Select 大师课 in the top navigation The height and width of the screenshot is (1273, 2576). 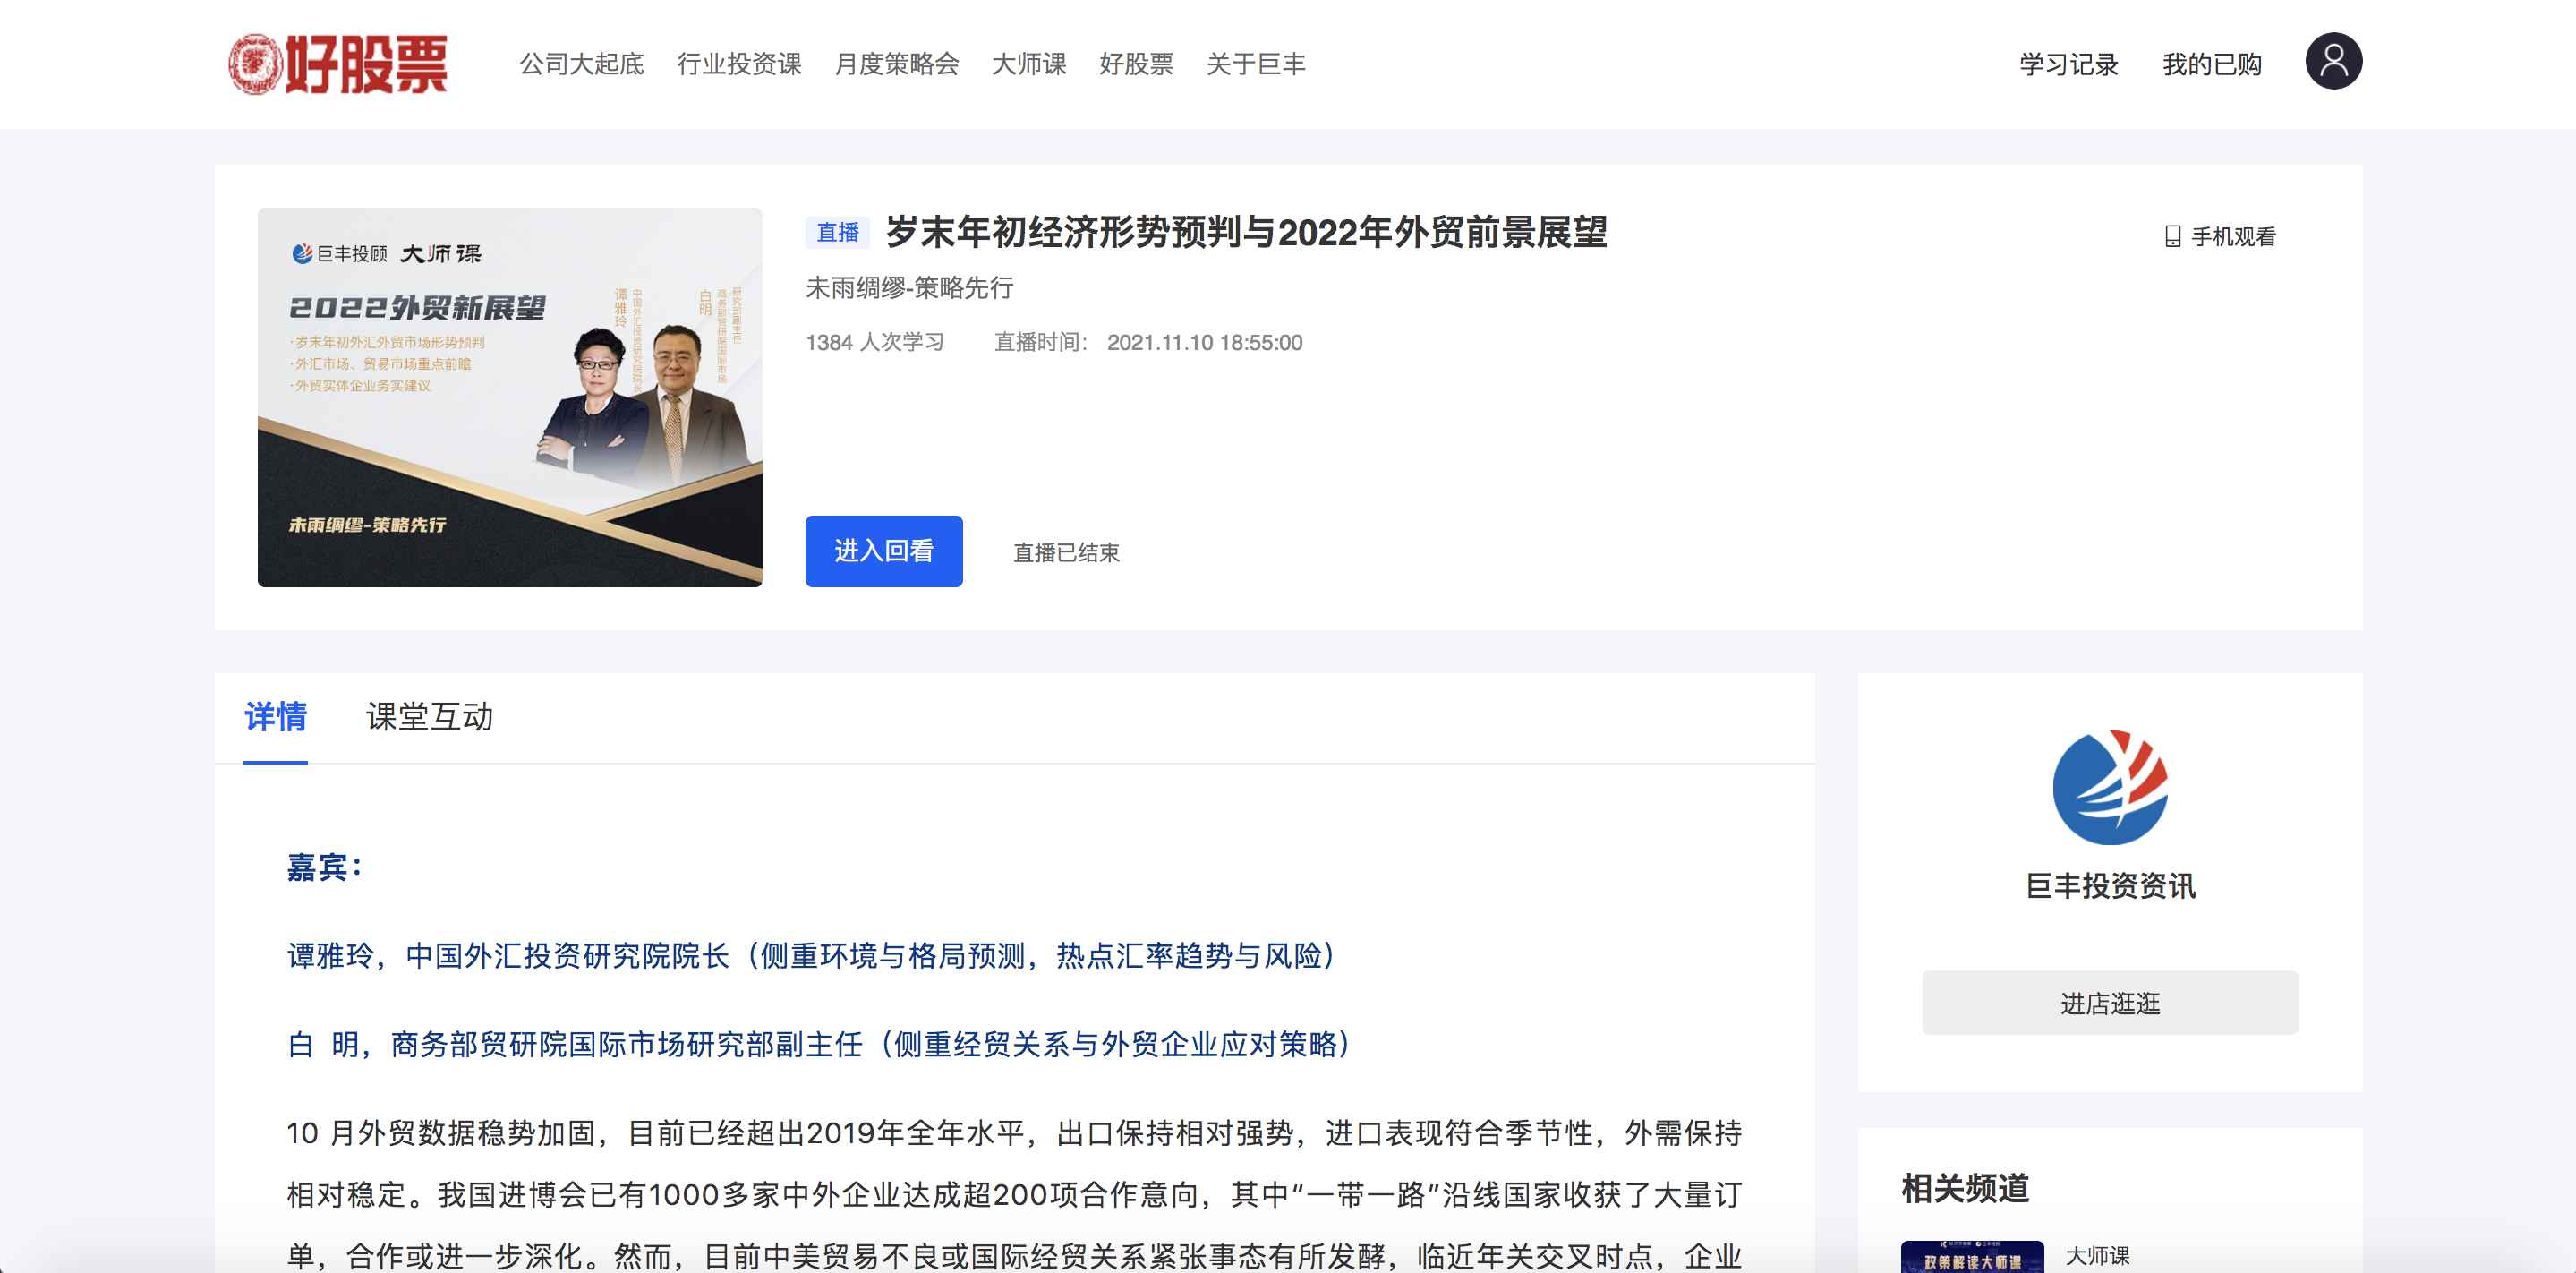1028,64
